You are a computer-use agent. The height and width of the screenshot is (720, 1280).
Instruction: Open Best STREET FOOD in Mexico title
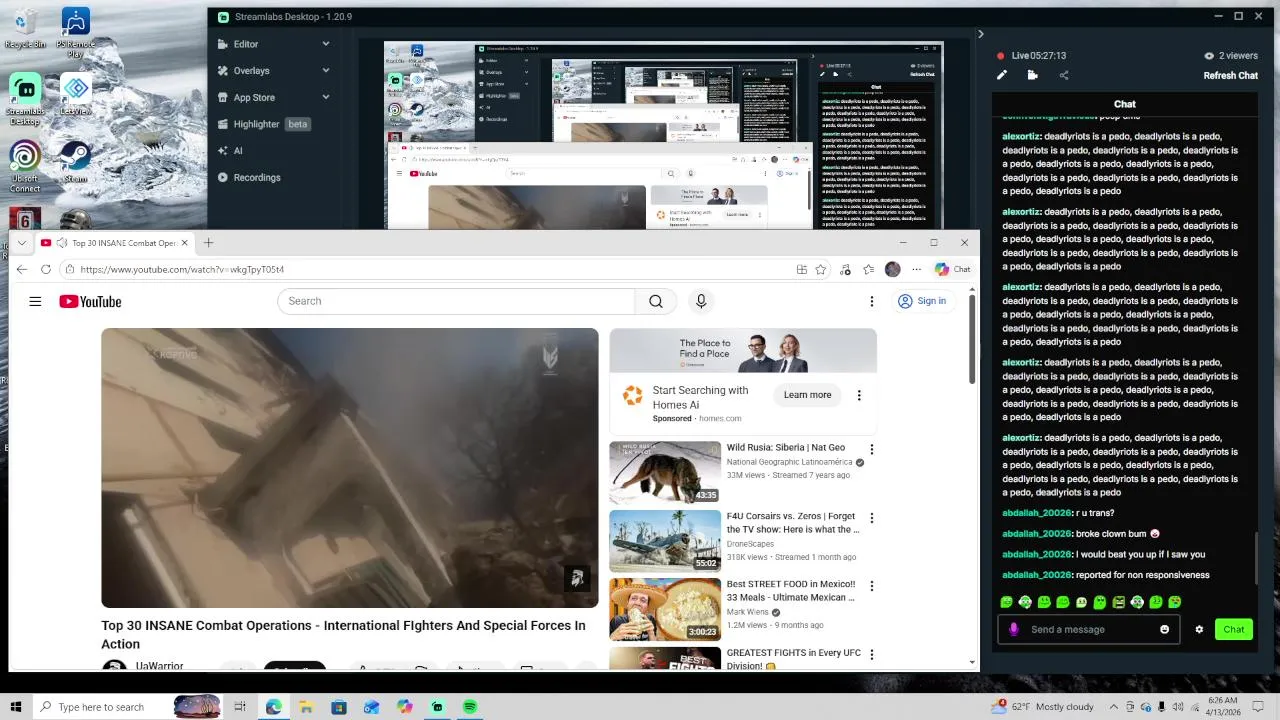(791, 590)
